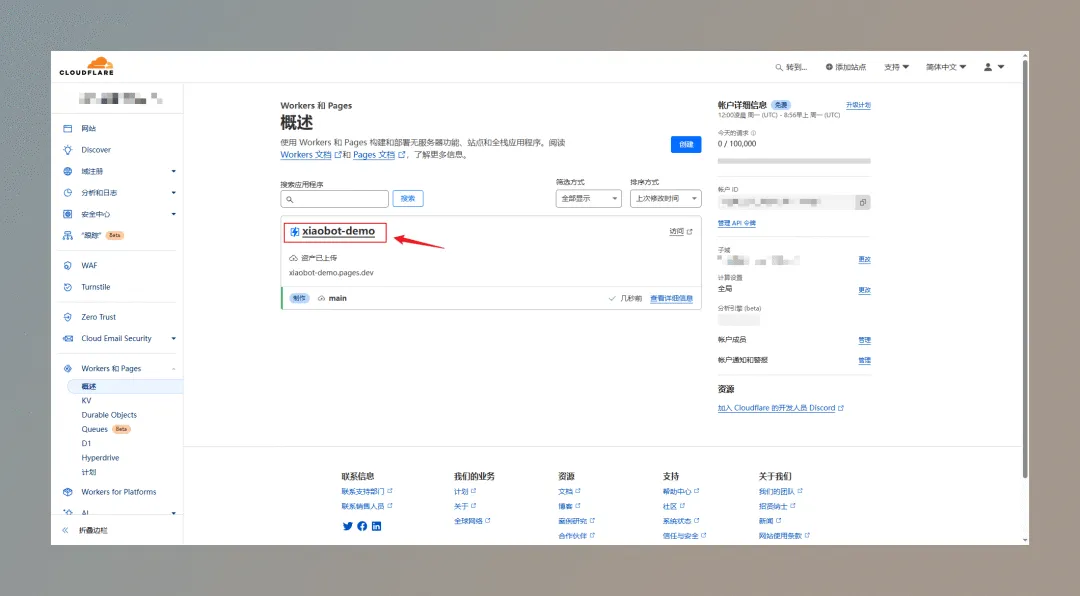Viewport: 1080px width, 596px height.
Task: Open Queues in the sidebar
Action: (94, 429)
